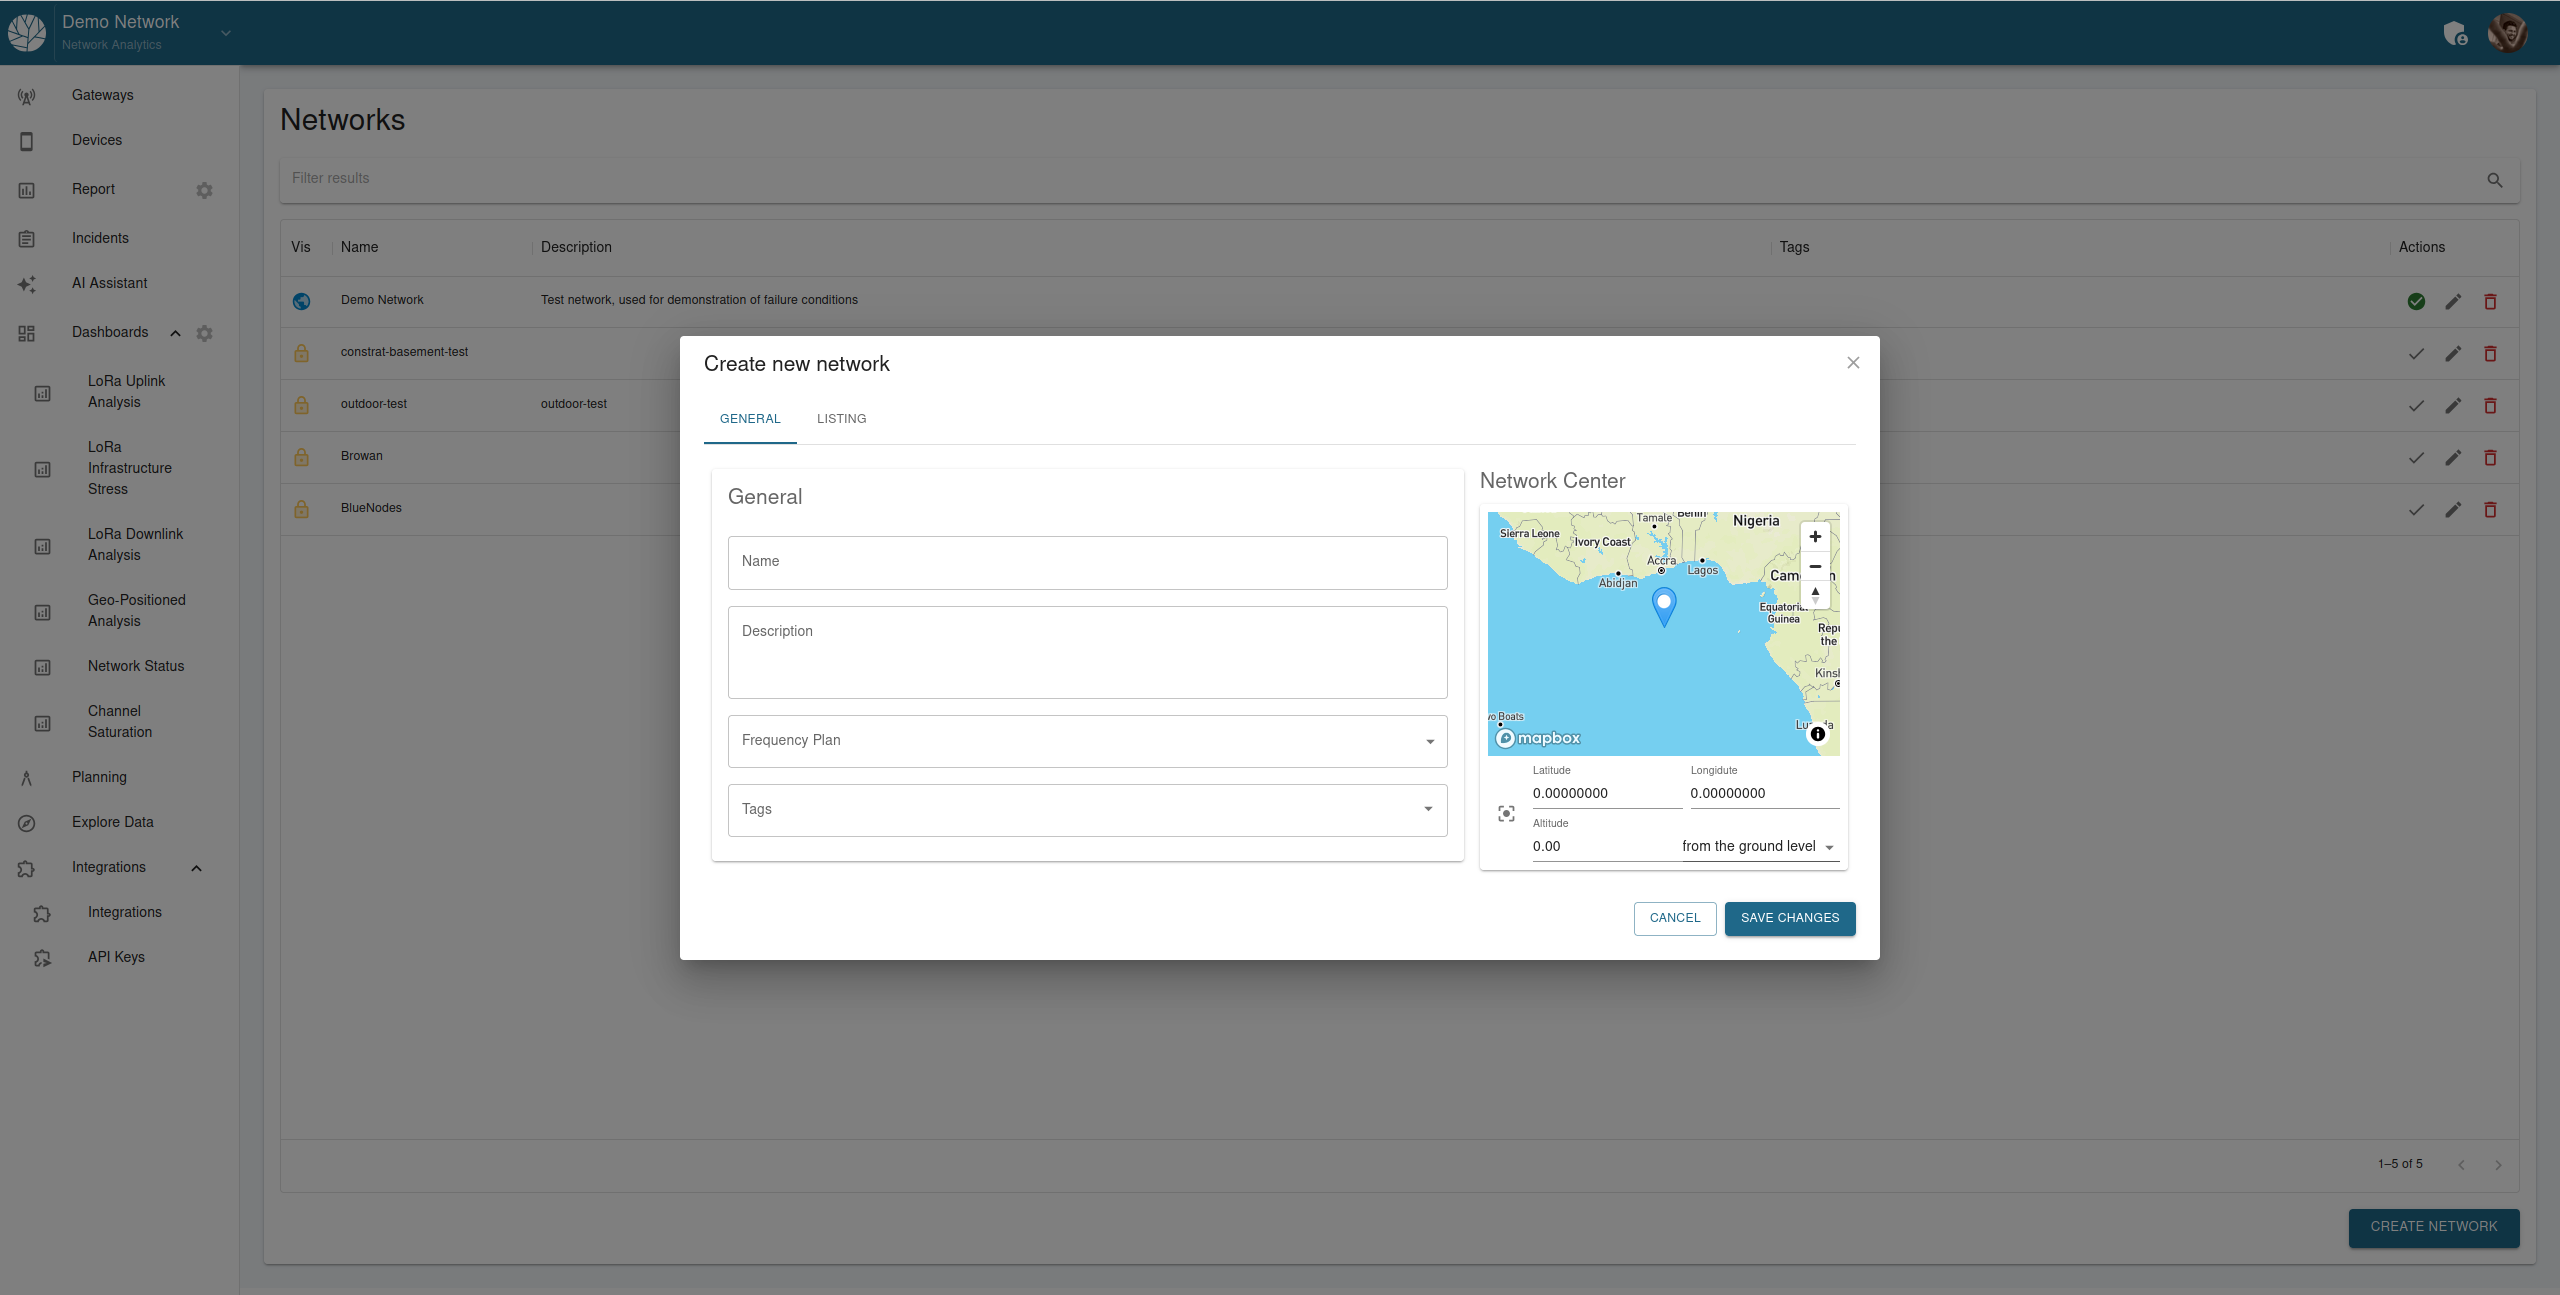Activate Browan network using its checkmark

click(2416, 458)
